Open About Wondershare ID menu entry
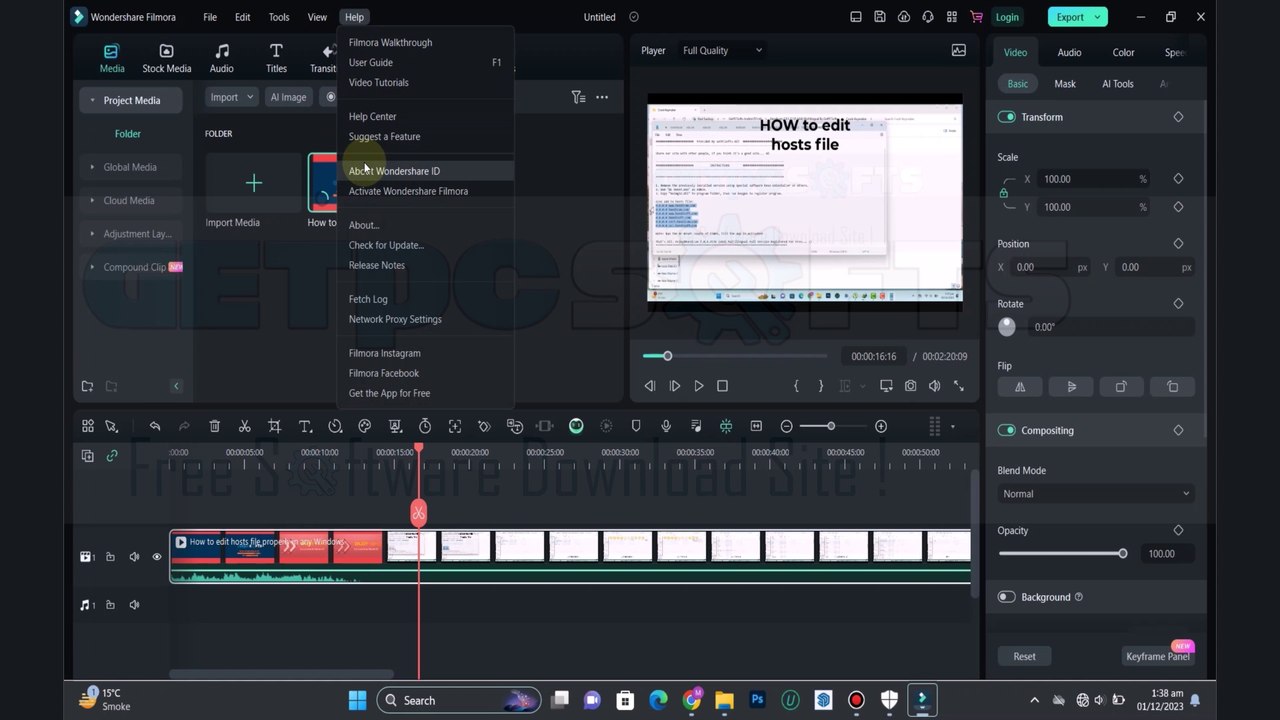The image size is (1280, 720). [x=425, y=171]
